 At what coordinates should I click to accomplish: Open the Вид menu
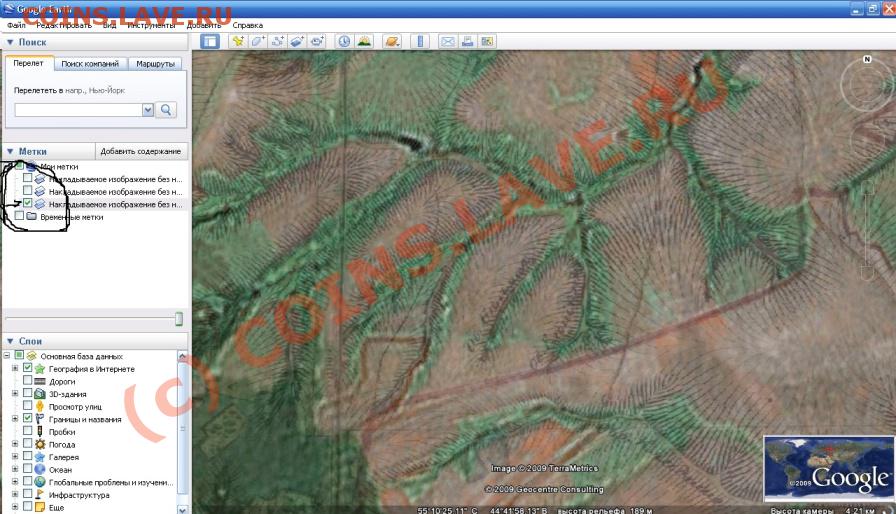click(109, 25)
